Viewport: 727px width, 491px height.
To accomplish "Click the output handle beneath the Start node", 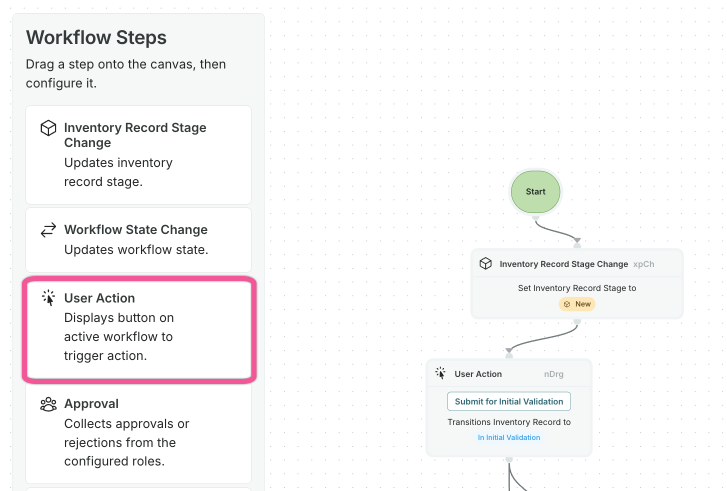I will [535, 216].
